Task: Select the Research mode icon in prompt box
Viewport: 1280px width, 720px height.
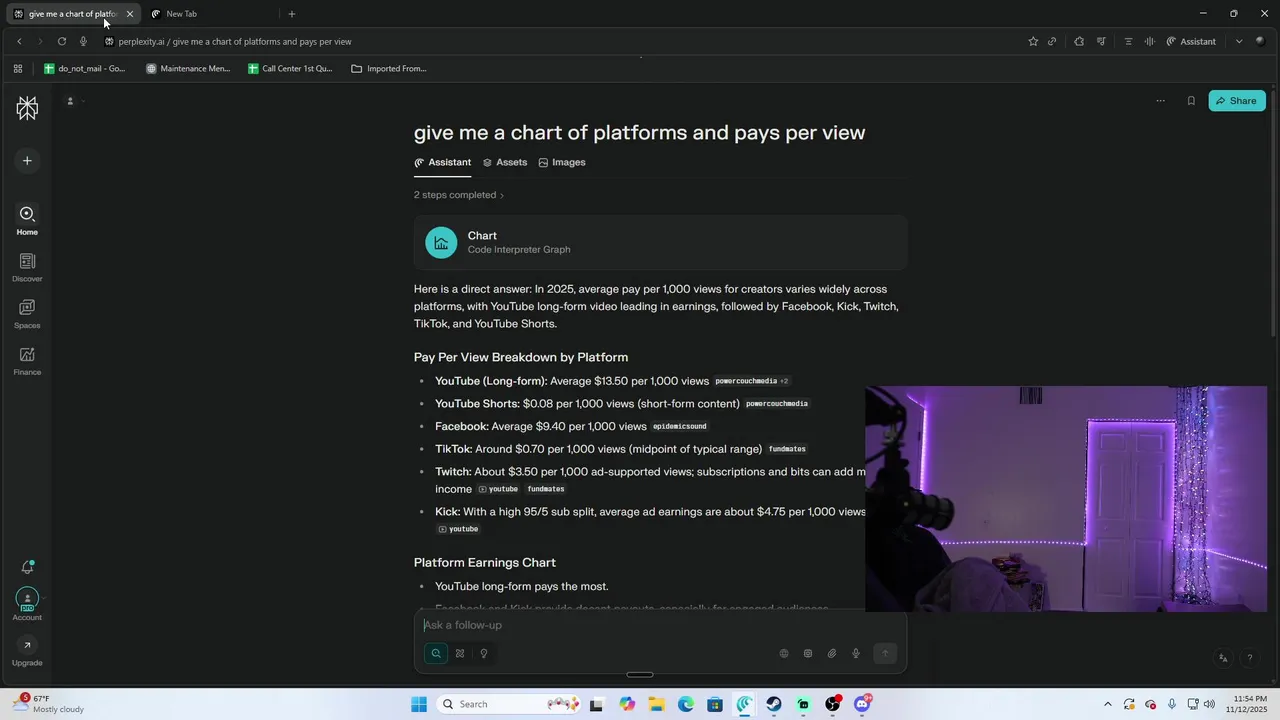Action: point(460,653)
